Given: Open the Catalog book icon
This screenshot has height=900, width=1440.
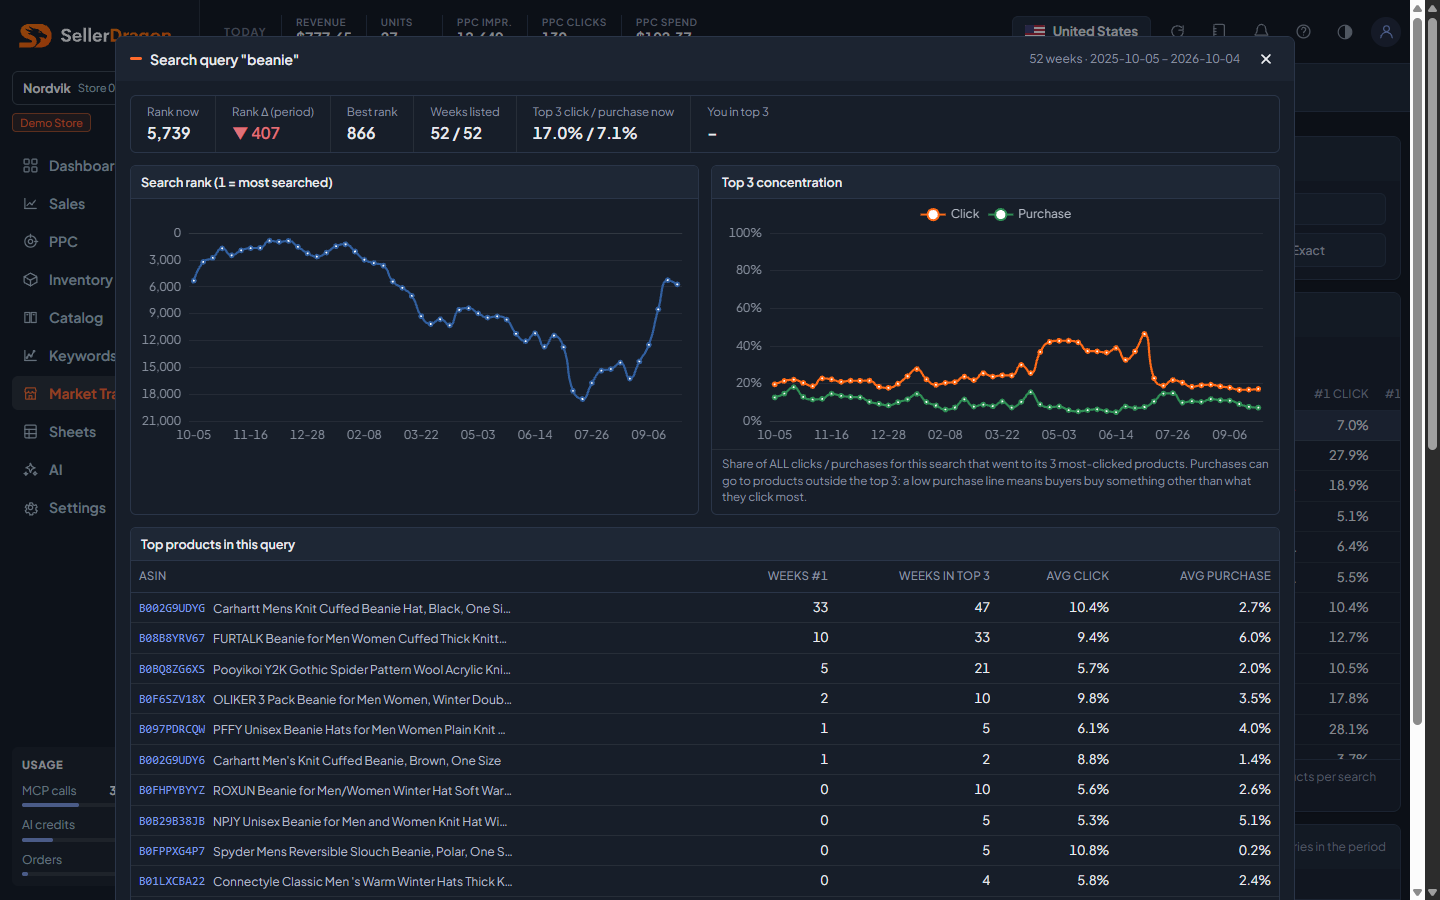Looking at the screenshot, I should point(31,318).
